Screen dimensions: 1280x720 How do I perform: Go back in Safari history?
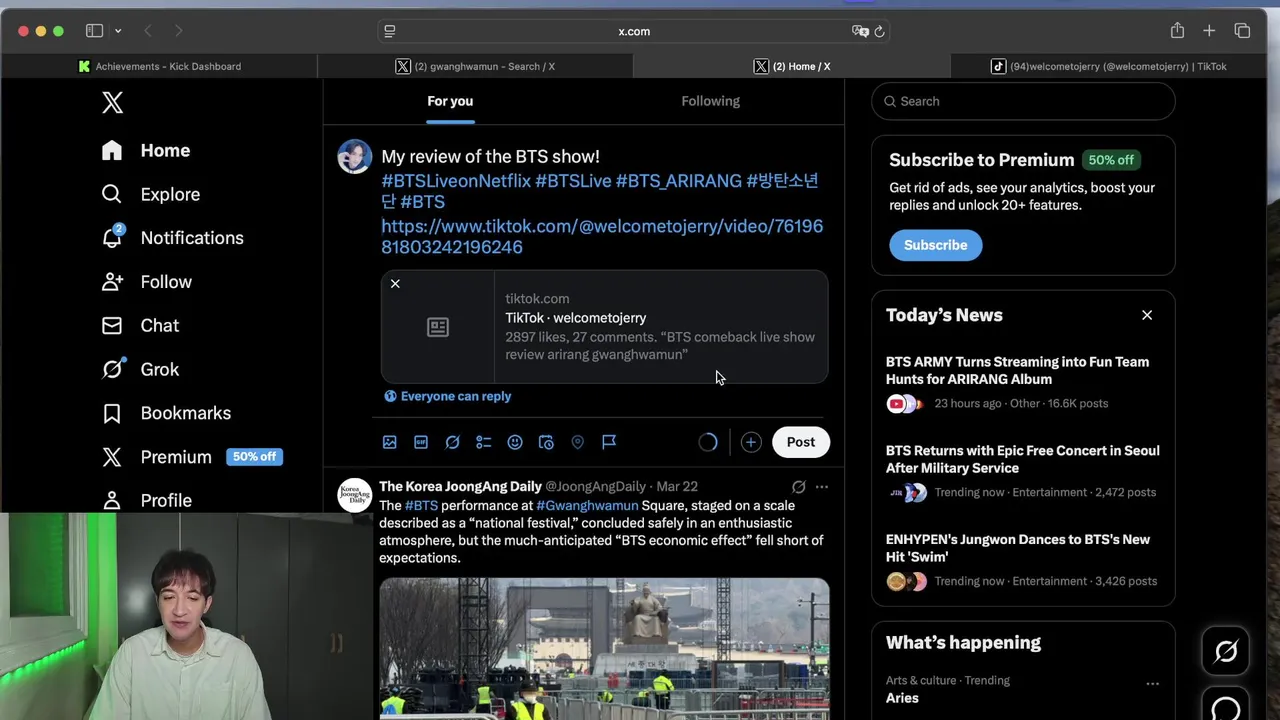(148, 31)
